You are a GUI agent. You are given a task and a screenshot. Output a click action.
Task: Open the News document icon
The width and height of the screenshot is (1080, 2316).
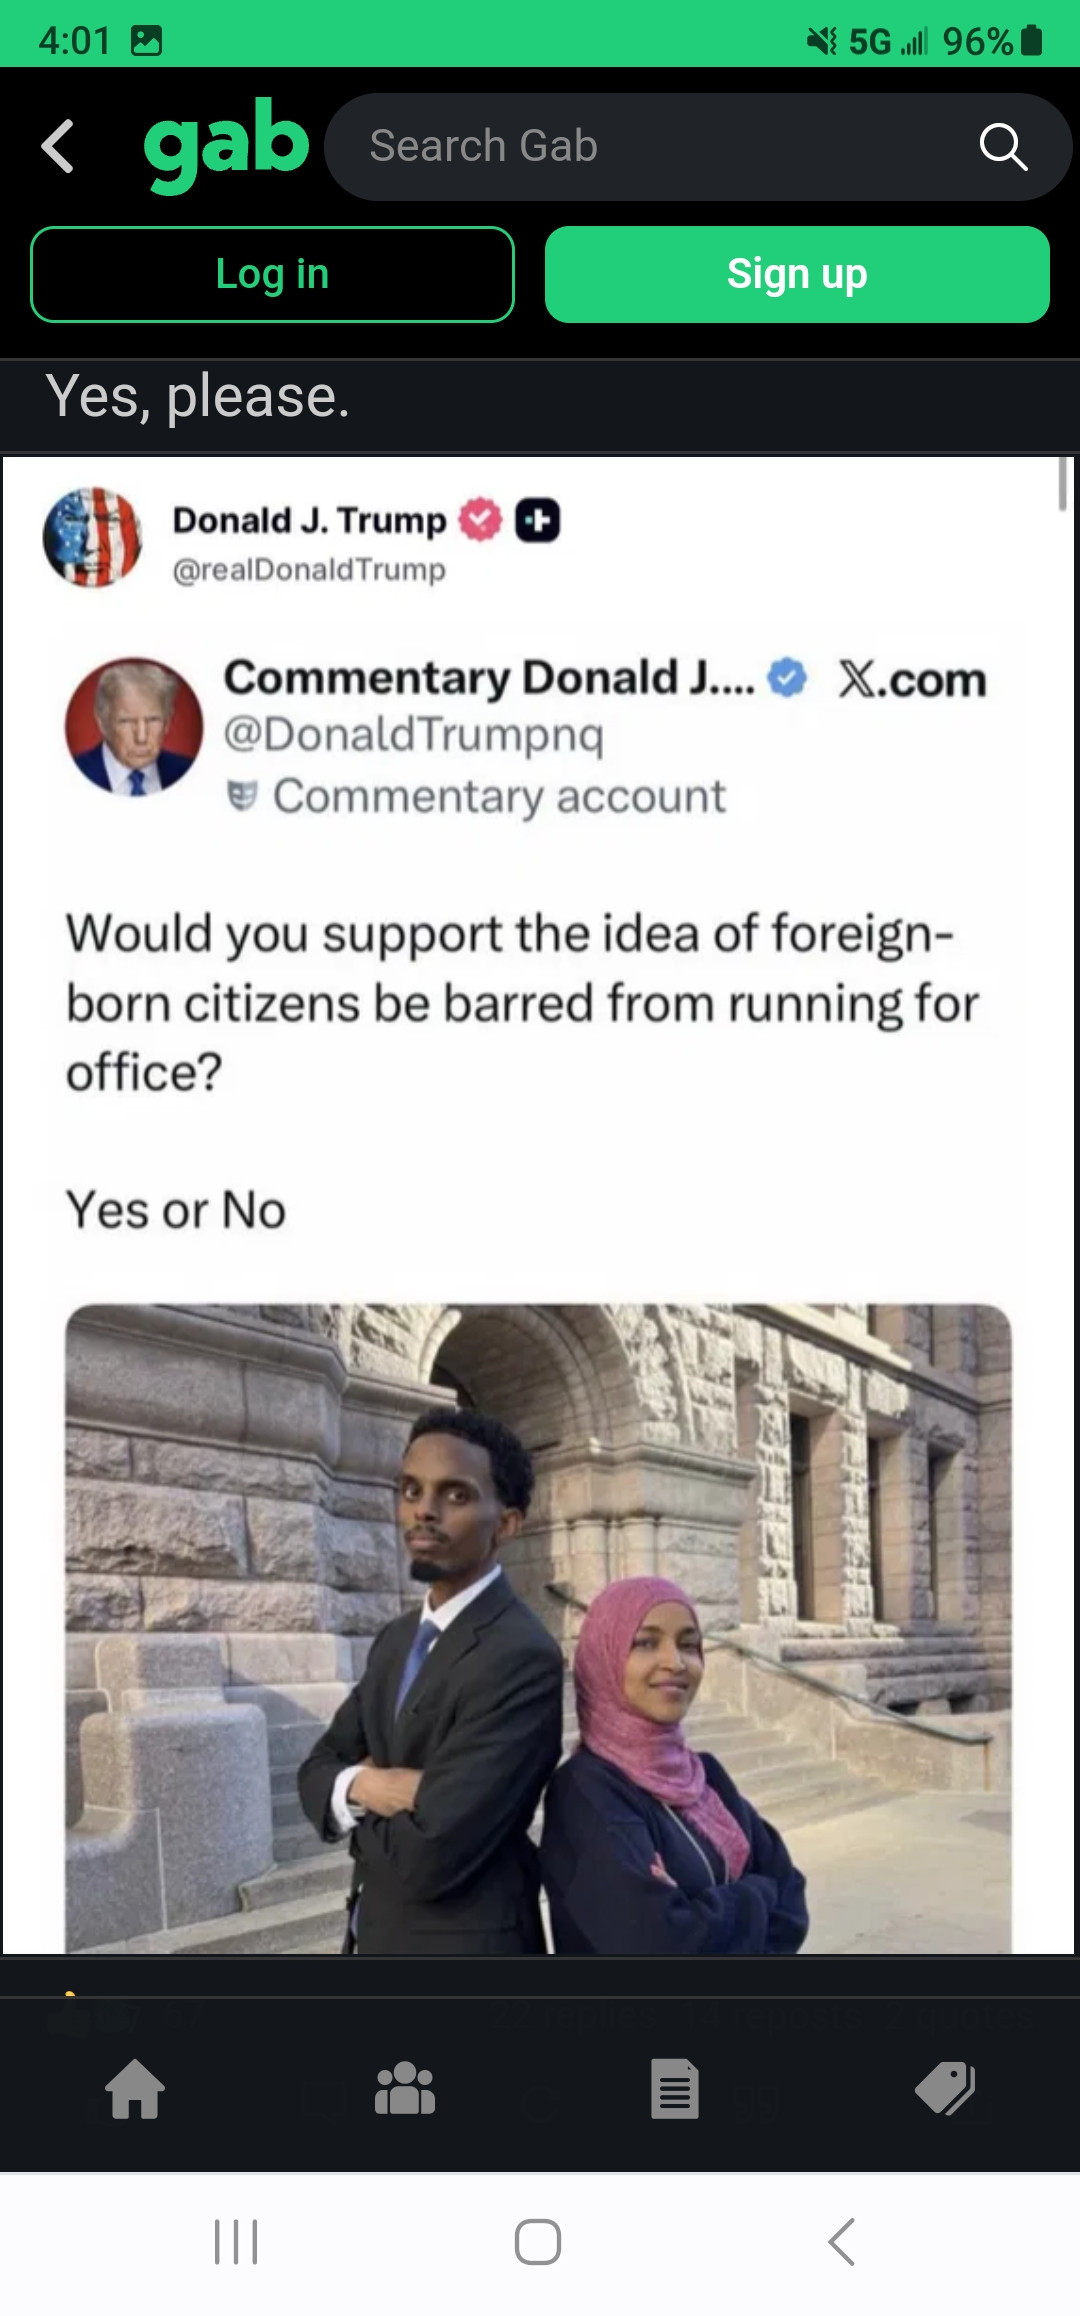click(675, 2089)
